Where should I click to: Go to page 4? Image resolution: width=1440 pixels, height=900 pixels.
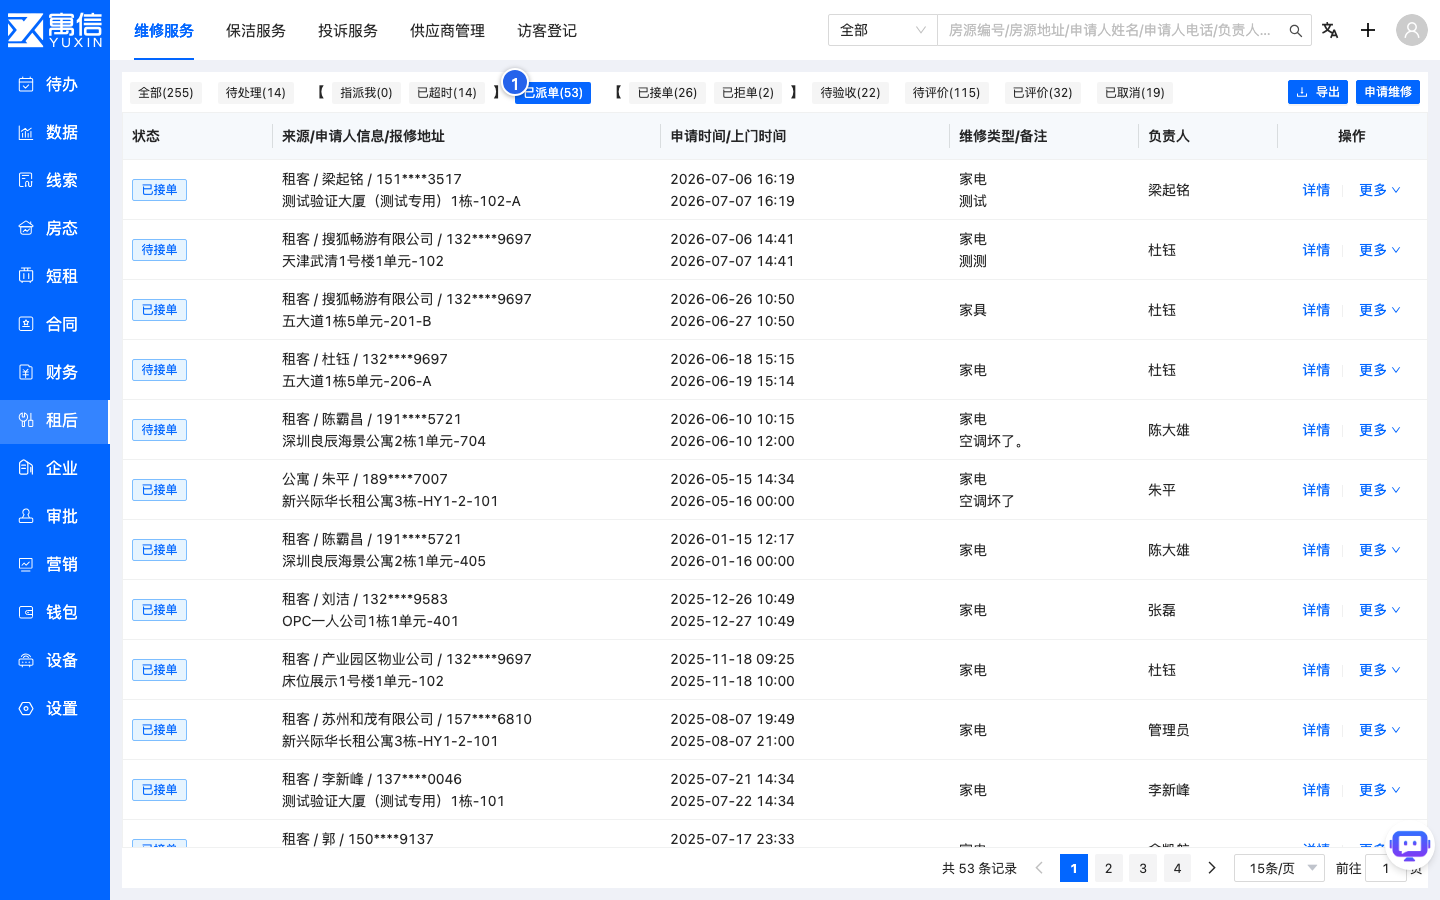(x=1177, y=868)
